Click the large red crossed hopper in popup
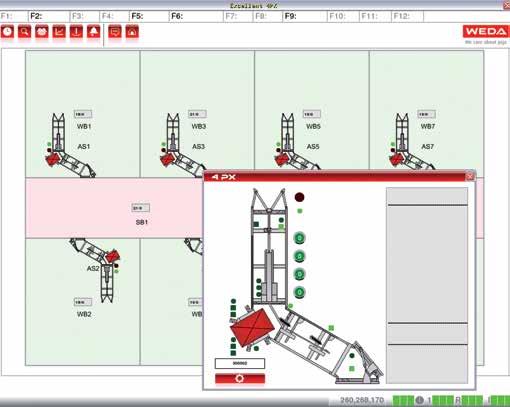The height and width of the screenshot is (407, 510). [x=252, y=328]
